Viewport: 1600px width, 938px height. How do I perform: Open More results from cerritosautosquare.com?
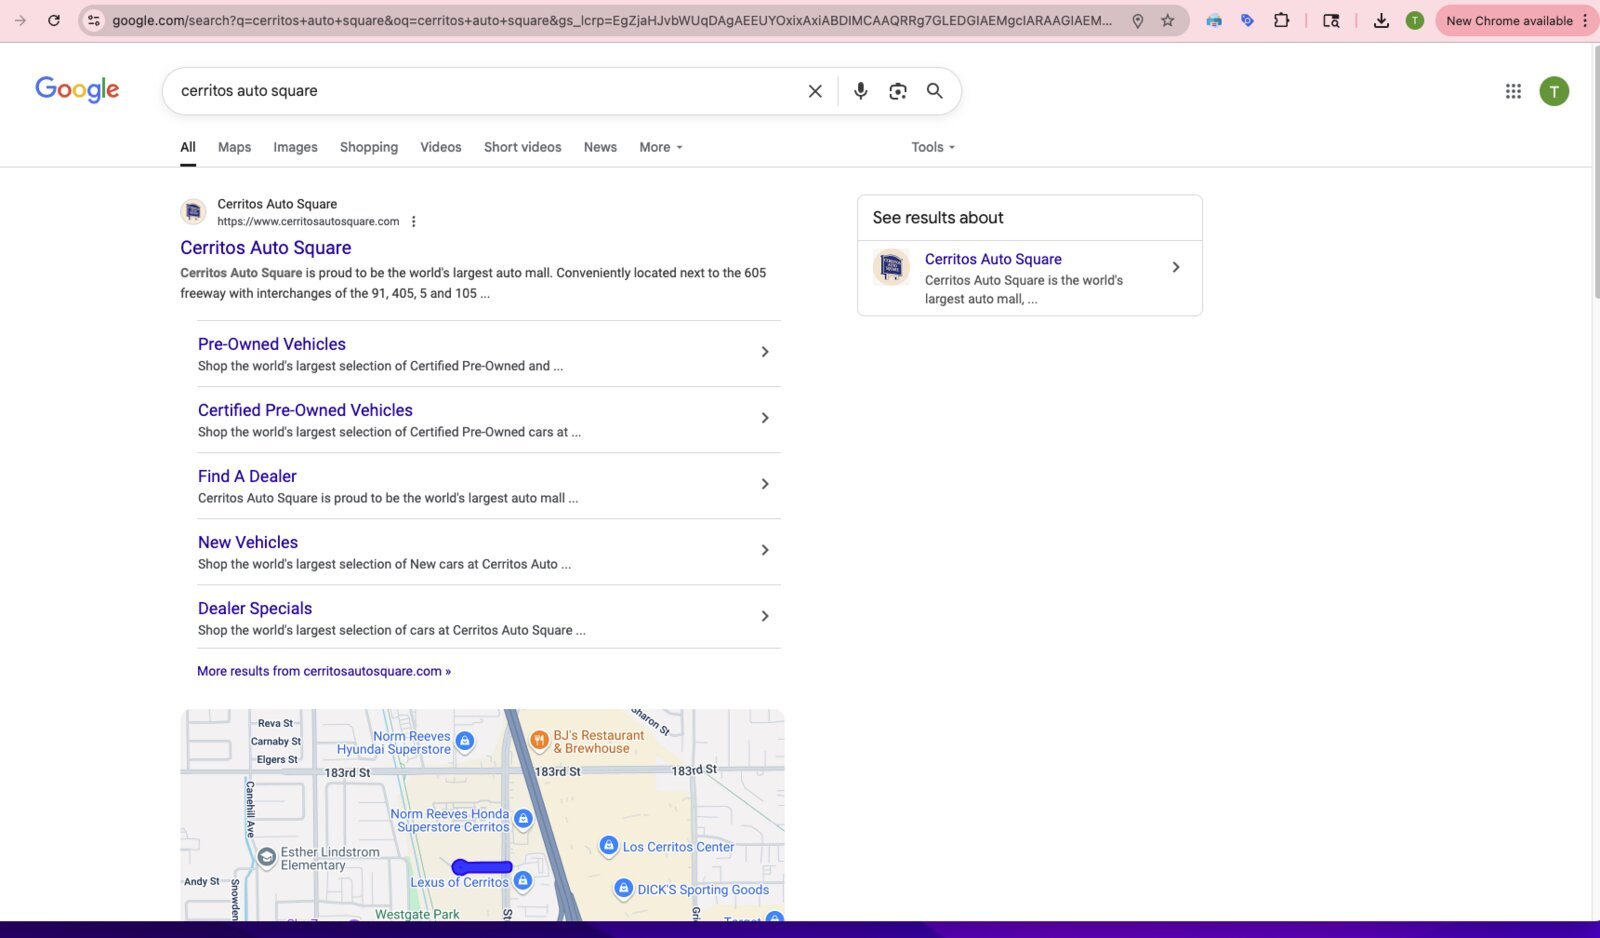[x=324, y=671]
